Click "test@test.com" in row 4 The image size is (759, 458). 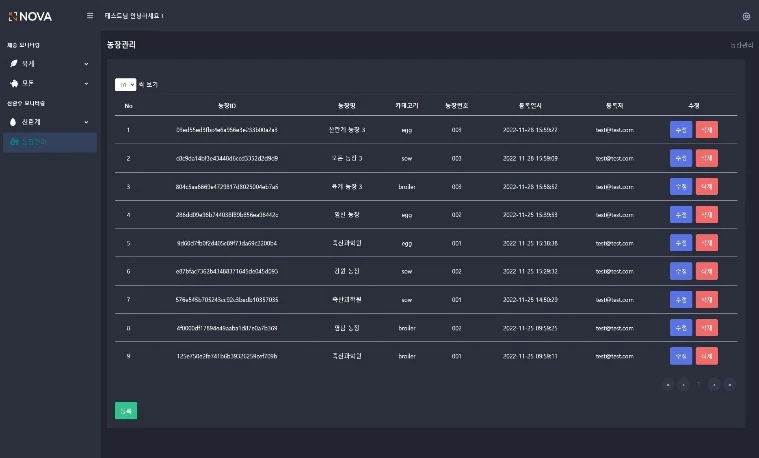pyautogui.click(x=615, y=215)
